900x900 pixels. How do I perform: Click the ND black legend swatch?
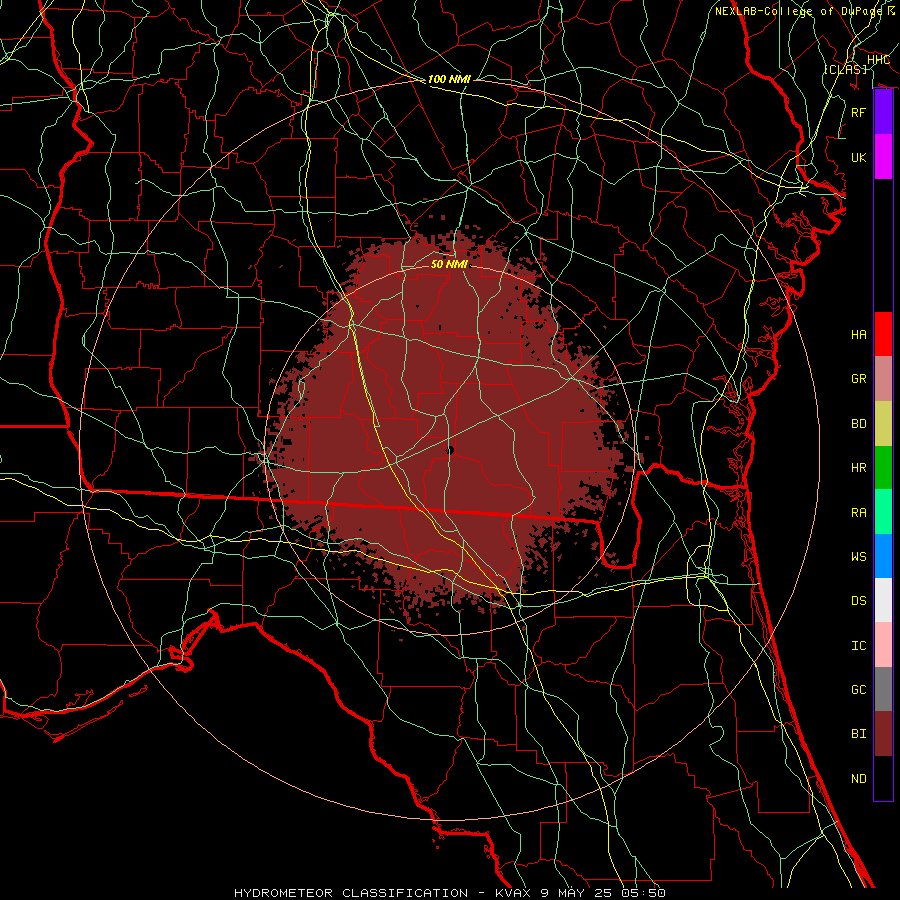[883, 778]
